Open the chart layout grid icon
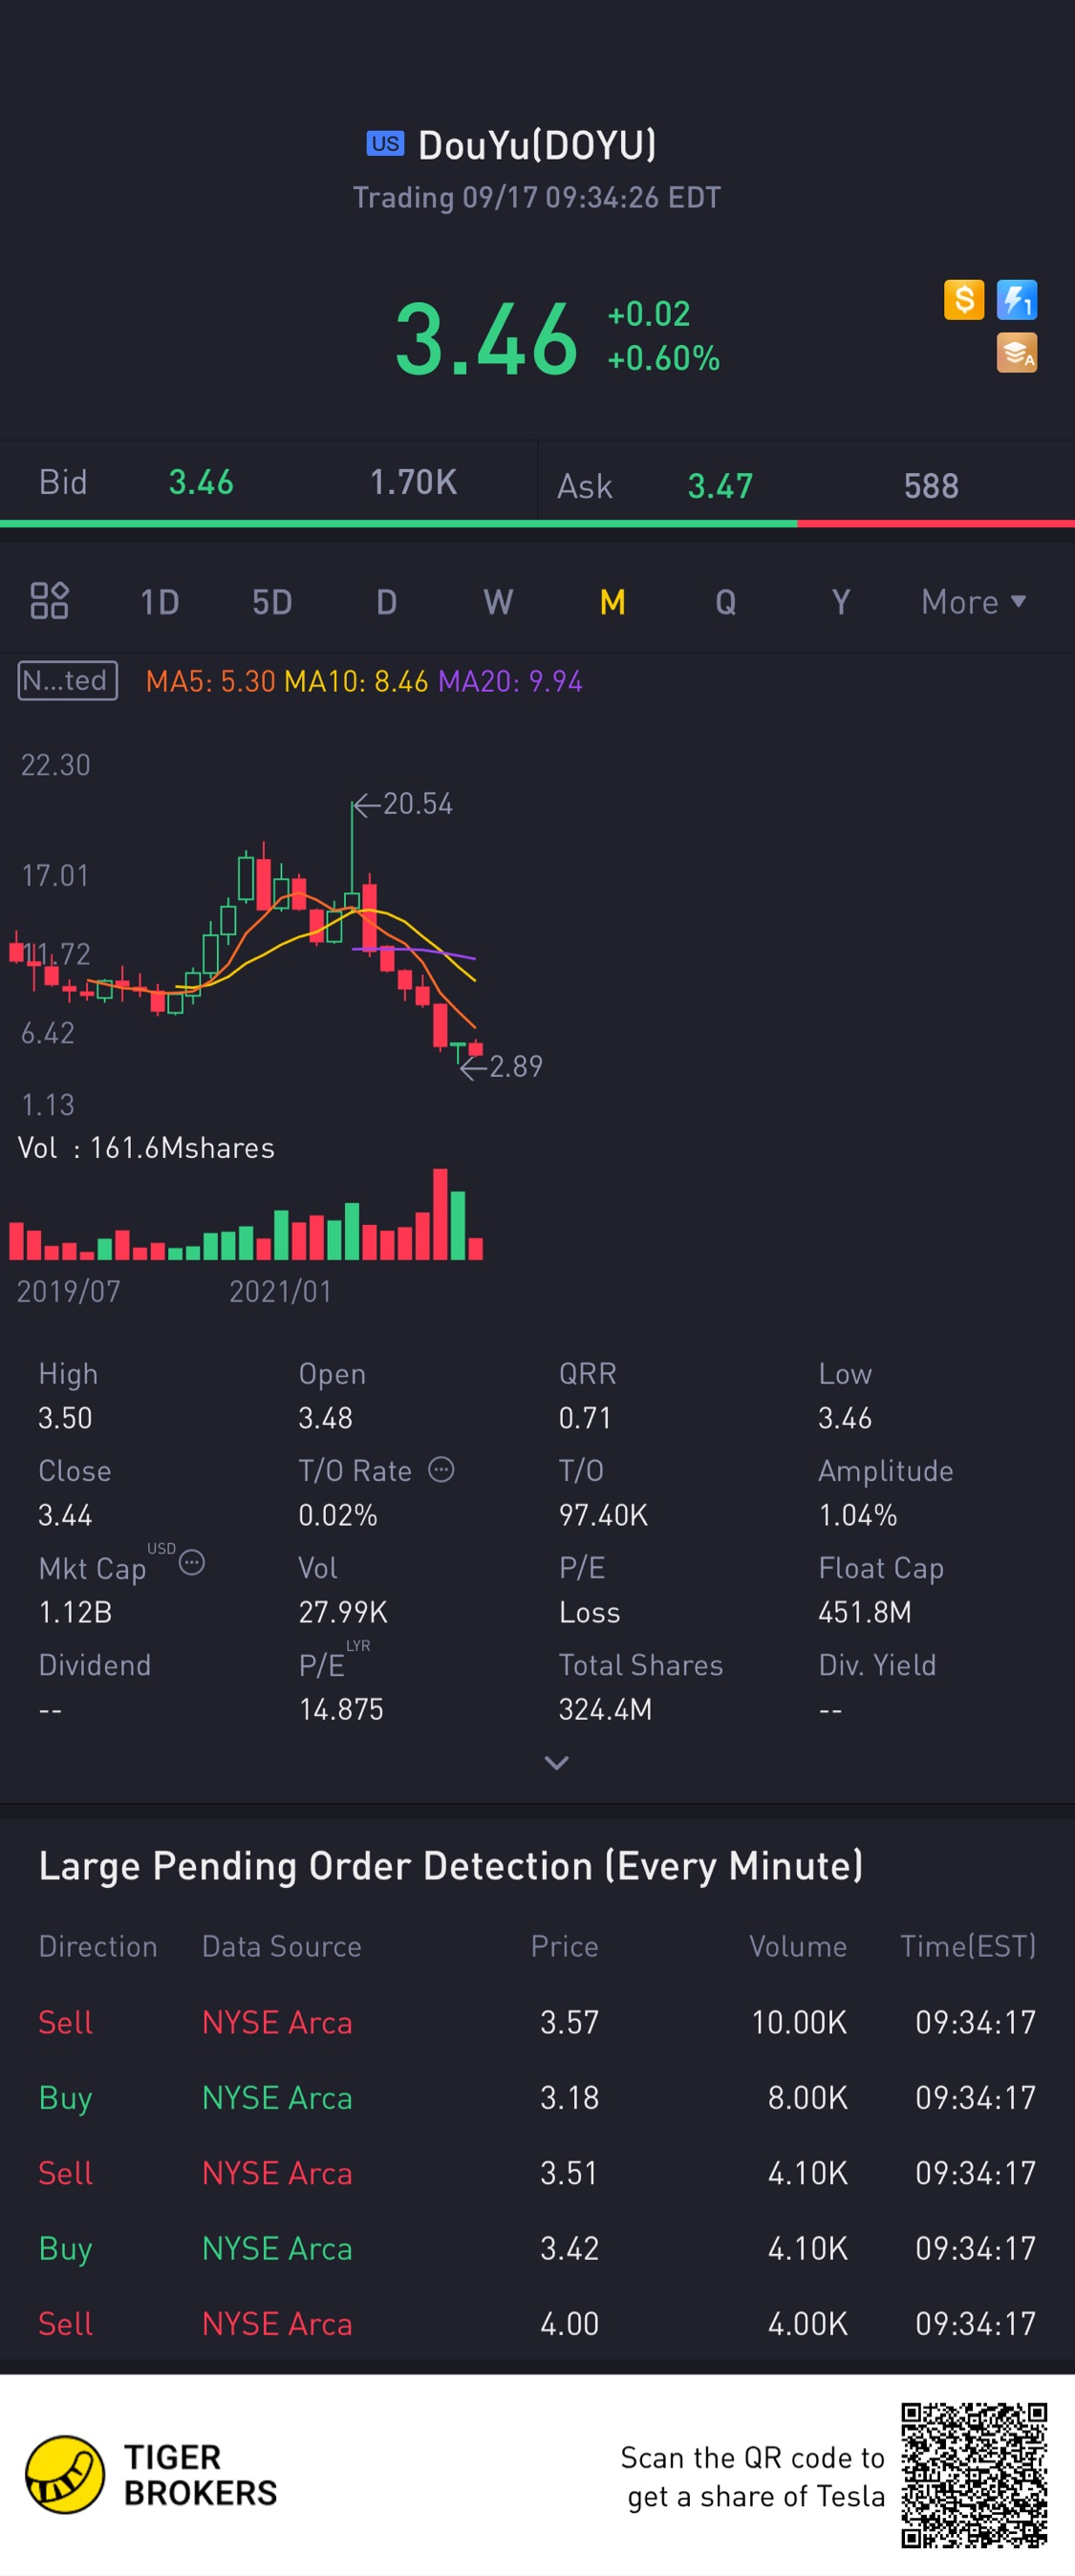This screenshot has height=2576, width=1075. (49, 601)
